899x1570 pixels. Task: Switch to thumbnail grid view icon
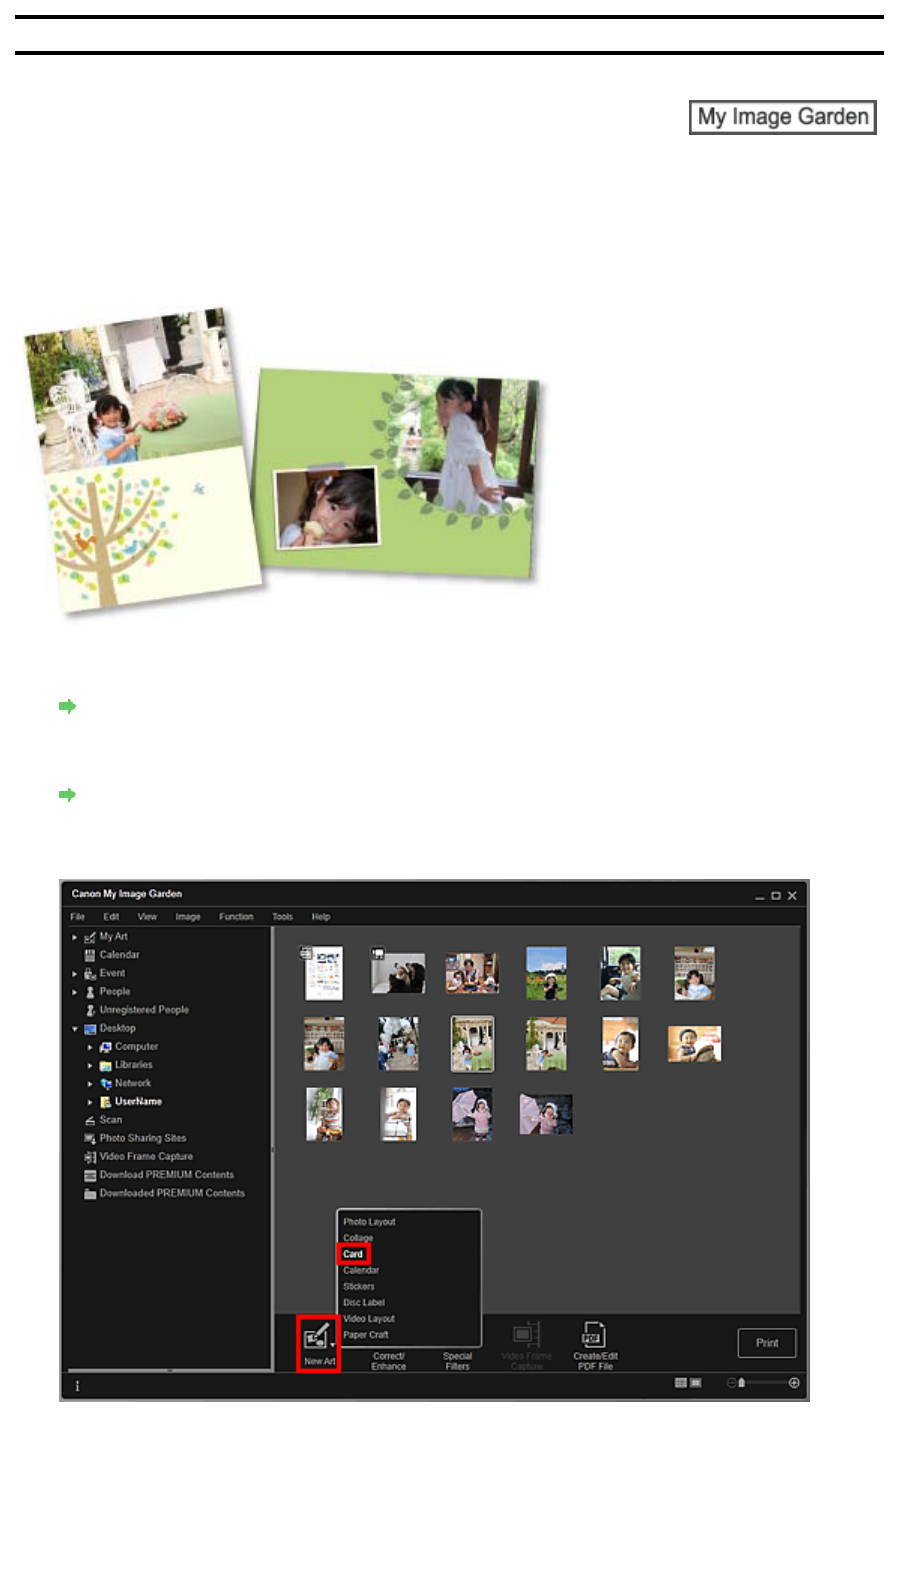tap(680, 1383)
